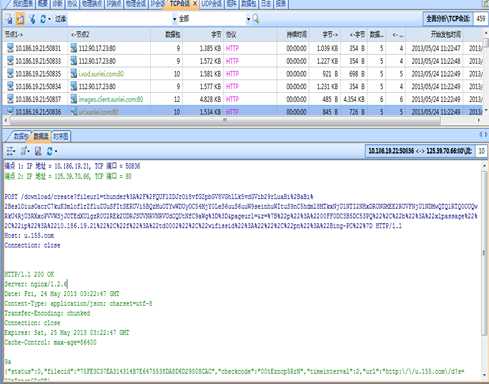
Task: Click the 4.828 KB bytes cell
Action: (x=210, y=99)
